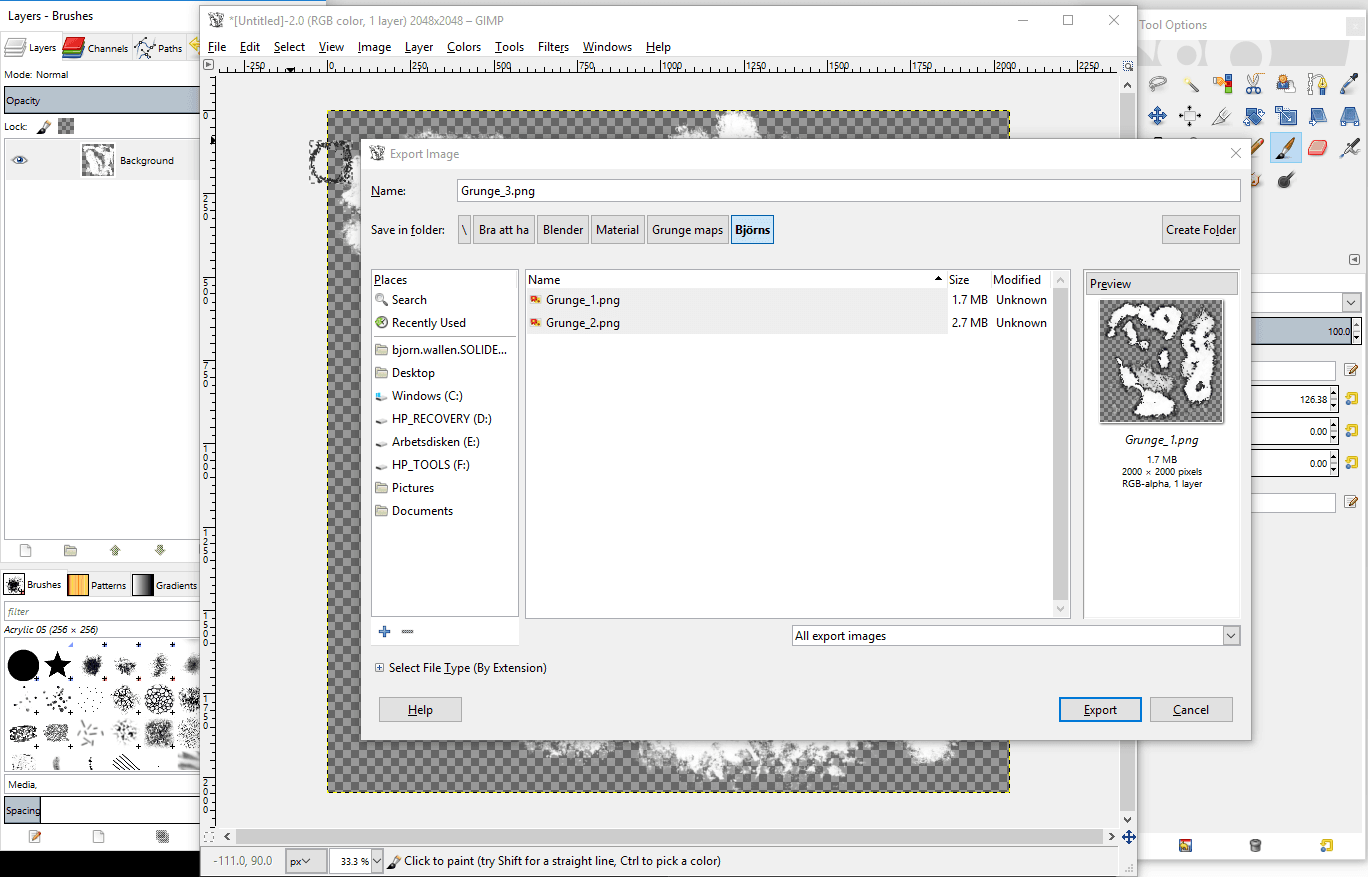Select the Paintbrush tool in toolbox
The width and height of the screenshot is (1368, 877).
(1285, 148)
